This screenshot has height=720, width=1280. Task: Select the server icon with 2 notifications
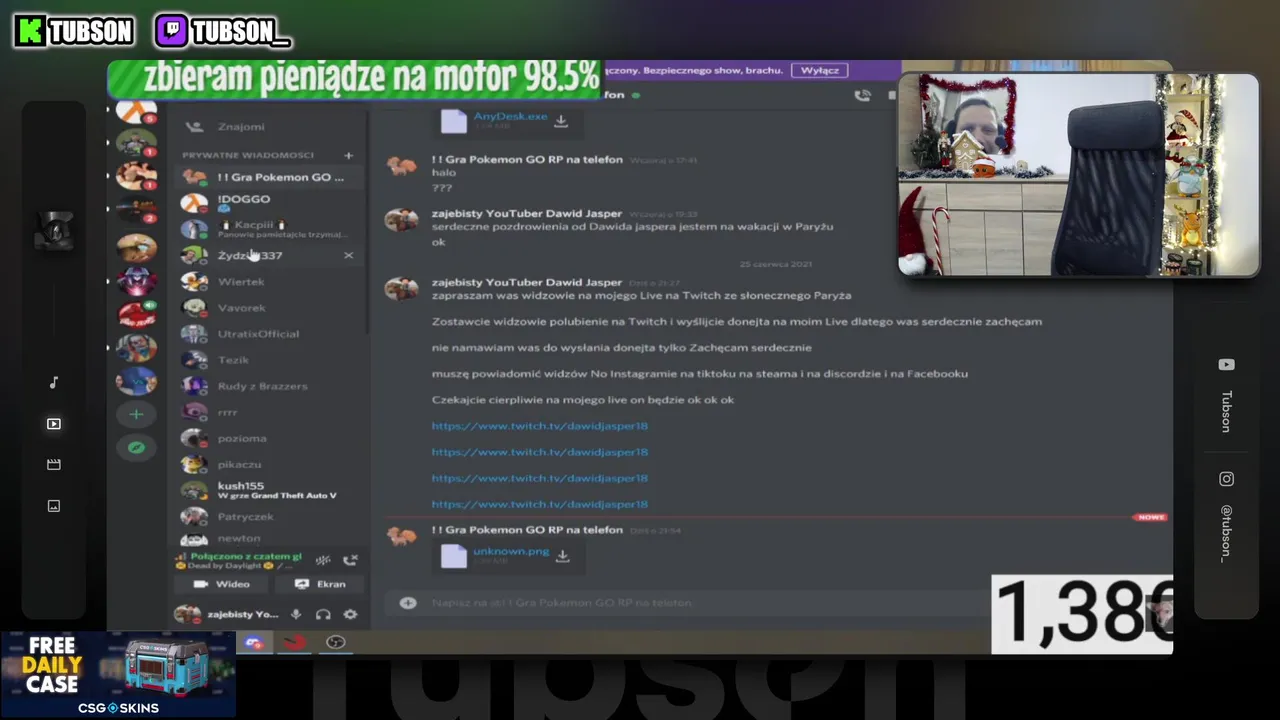click(136, 211)
